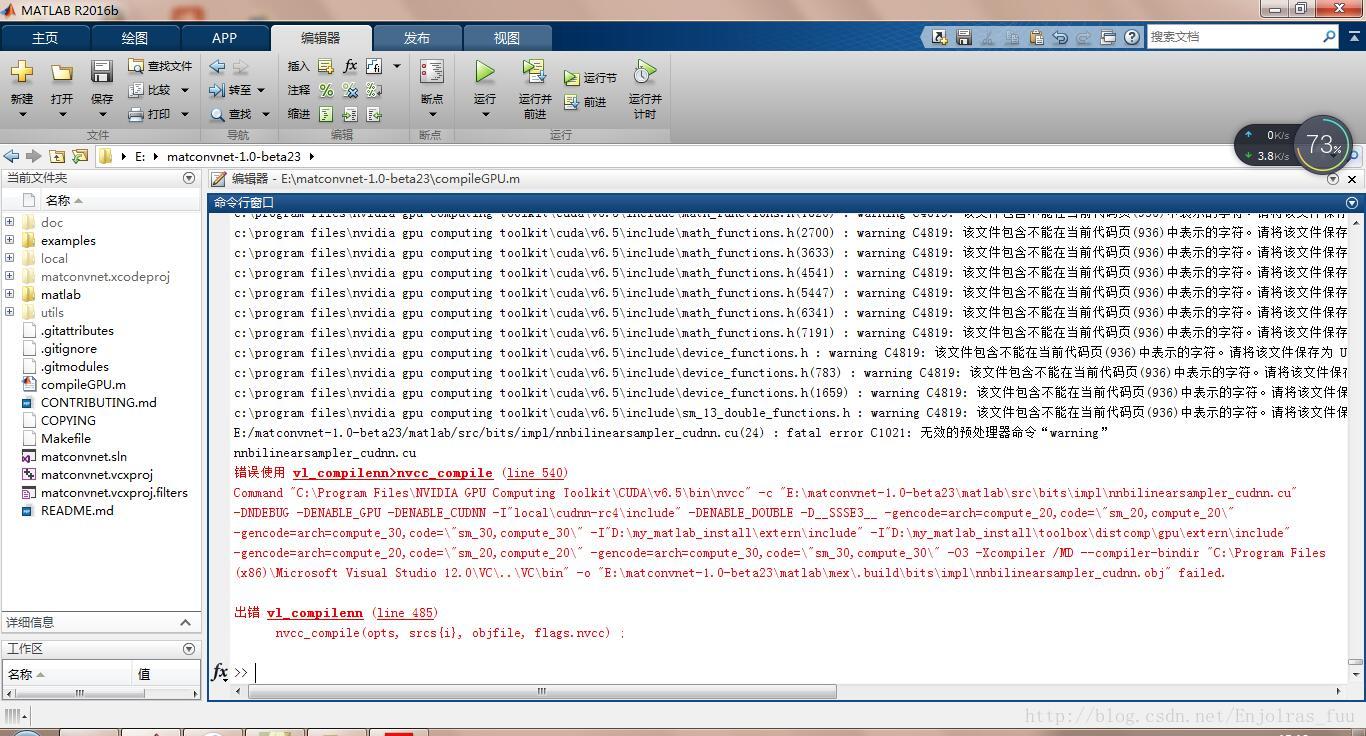Click the uncomment icon with the cross
This screenshot has width=1366, height=736.
pyautogui.click(x=350, y=90)
